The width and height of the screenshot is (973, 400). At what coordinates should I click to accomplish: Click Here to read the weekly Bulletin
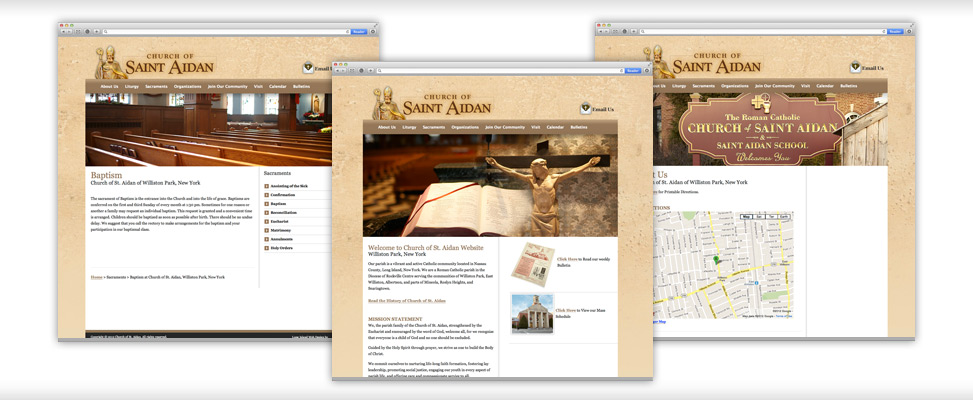(567, 259)
